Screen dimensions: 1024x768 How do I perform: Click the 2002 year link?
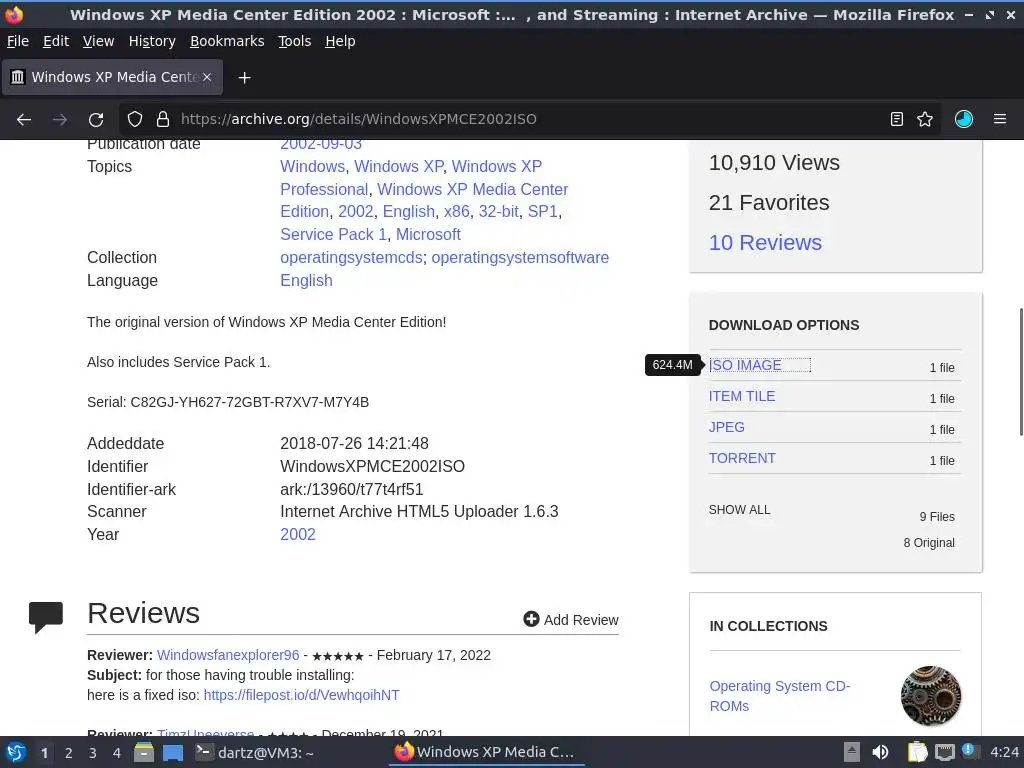298,534
